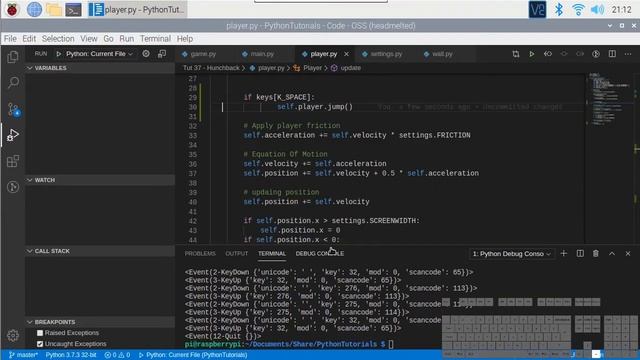This screenshot has width=640, height=360.
Task: Collapse the WATCH section
Action: coord(100,180)
